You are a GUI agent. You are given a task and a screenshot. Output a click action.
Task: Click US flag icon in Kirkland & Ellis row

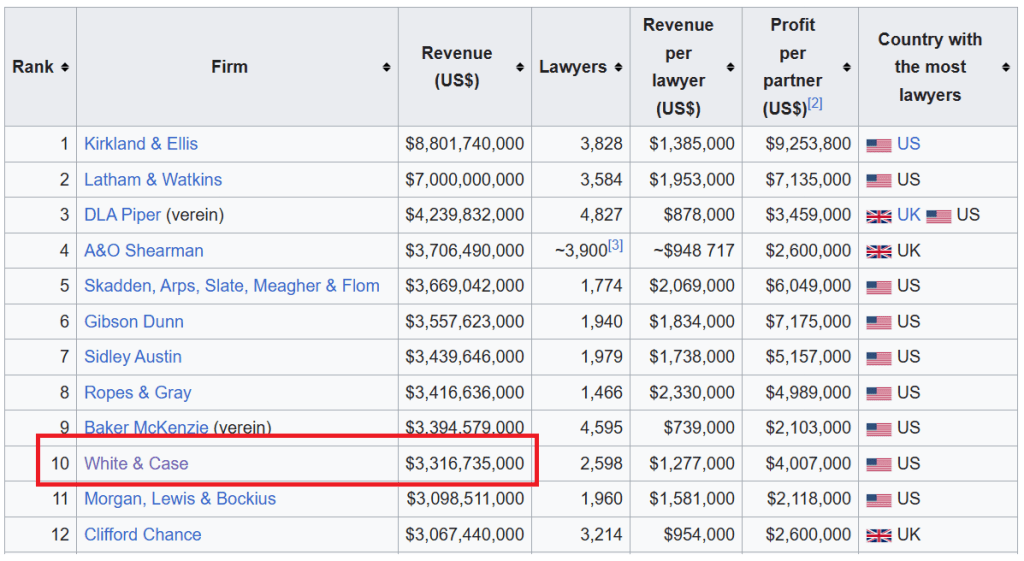pyautogui.click(x=878, y=145)
